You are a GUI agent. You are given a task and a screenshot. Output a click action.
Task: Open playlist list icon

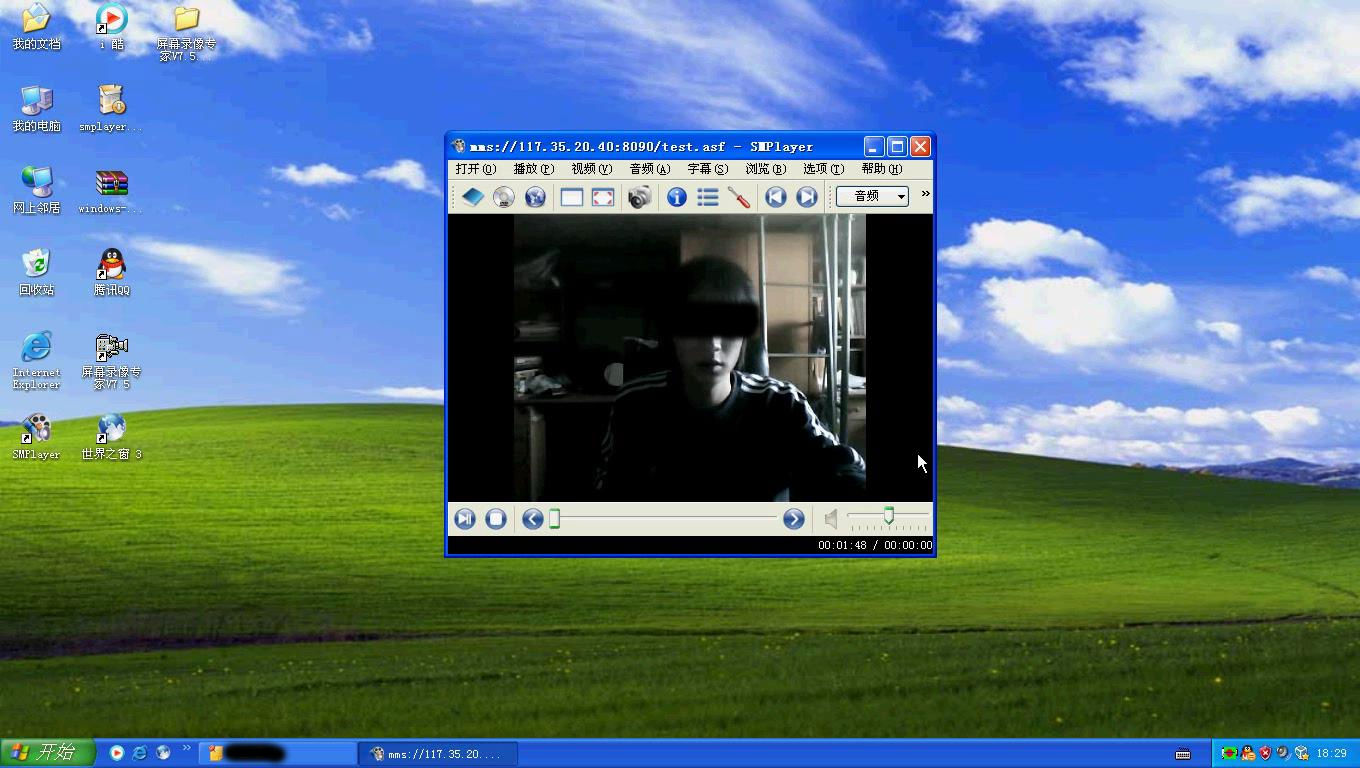pos(708,197)
